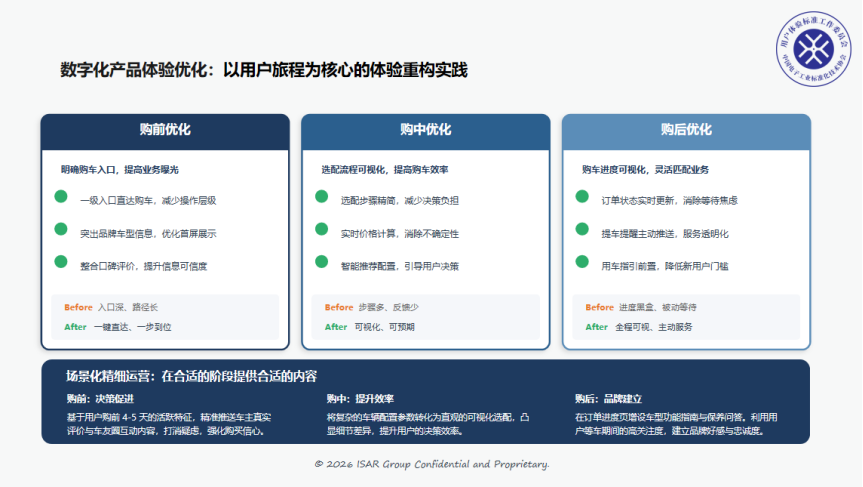863x487 pixels.
Task: Click green bullet beside 用车指引前置
Action: 582,263
